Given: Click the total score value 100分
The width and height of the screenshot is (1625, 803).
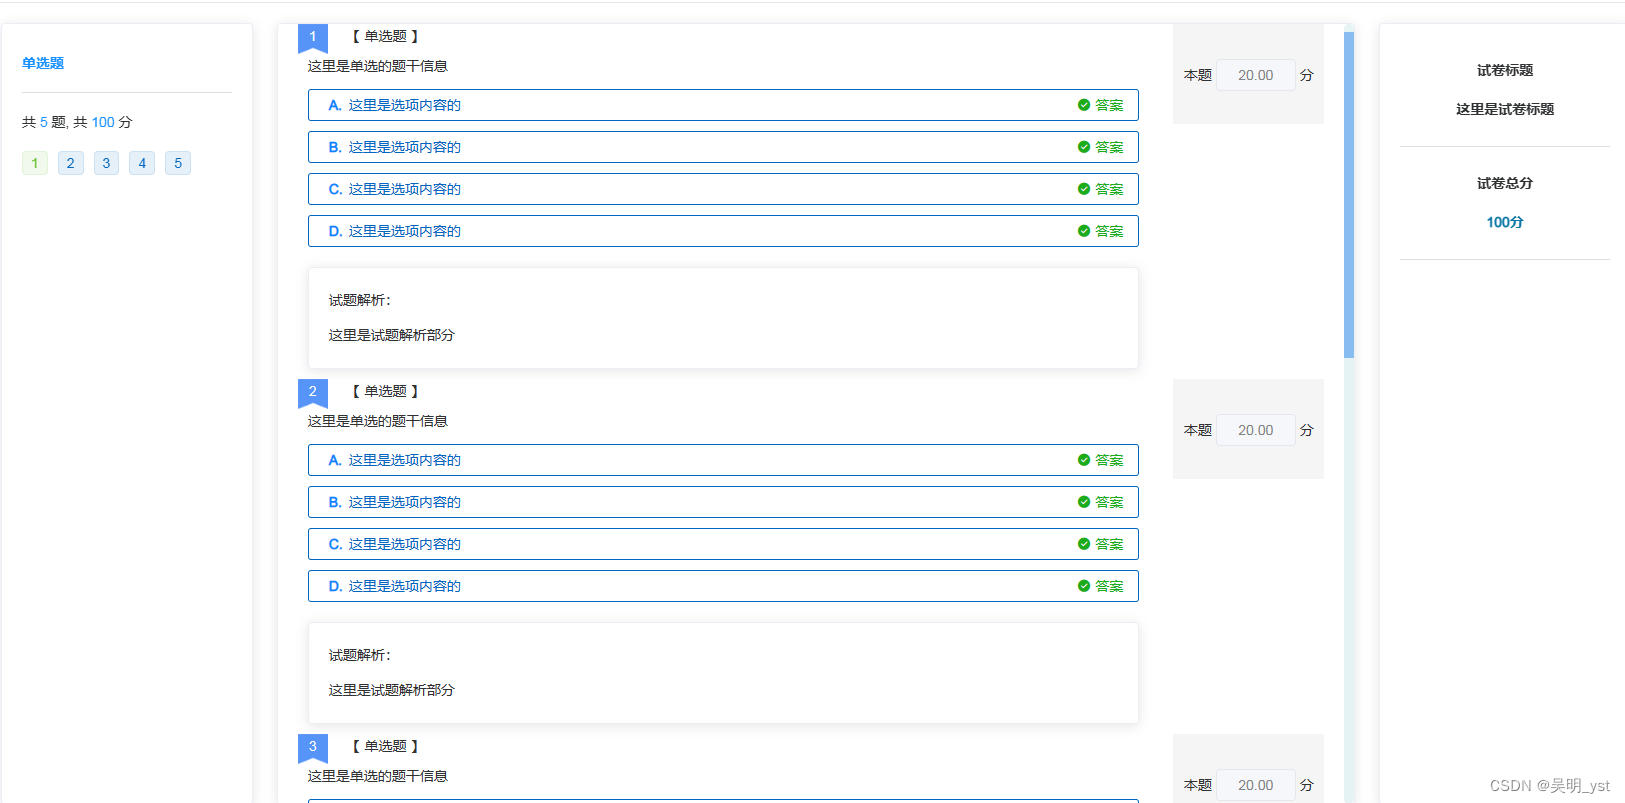Looking at the screenshot, I should (1505, 222).
